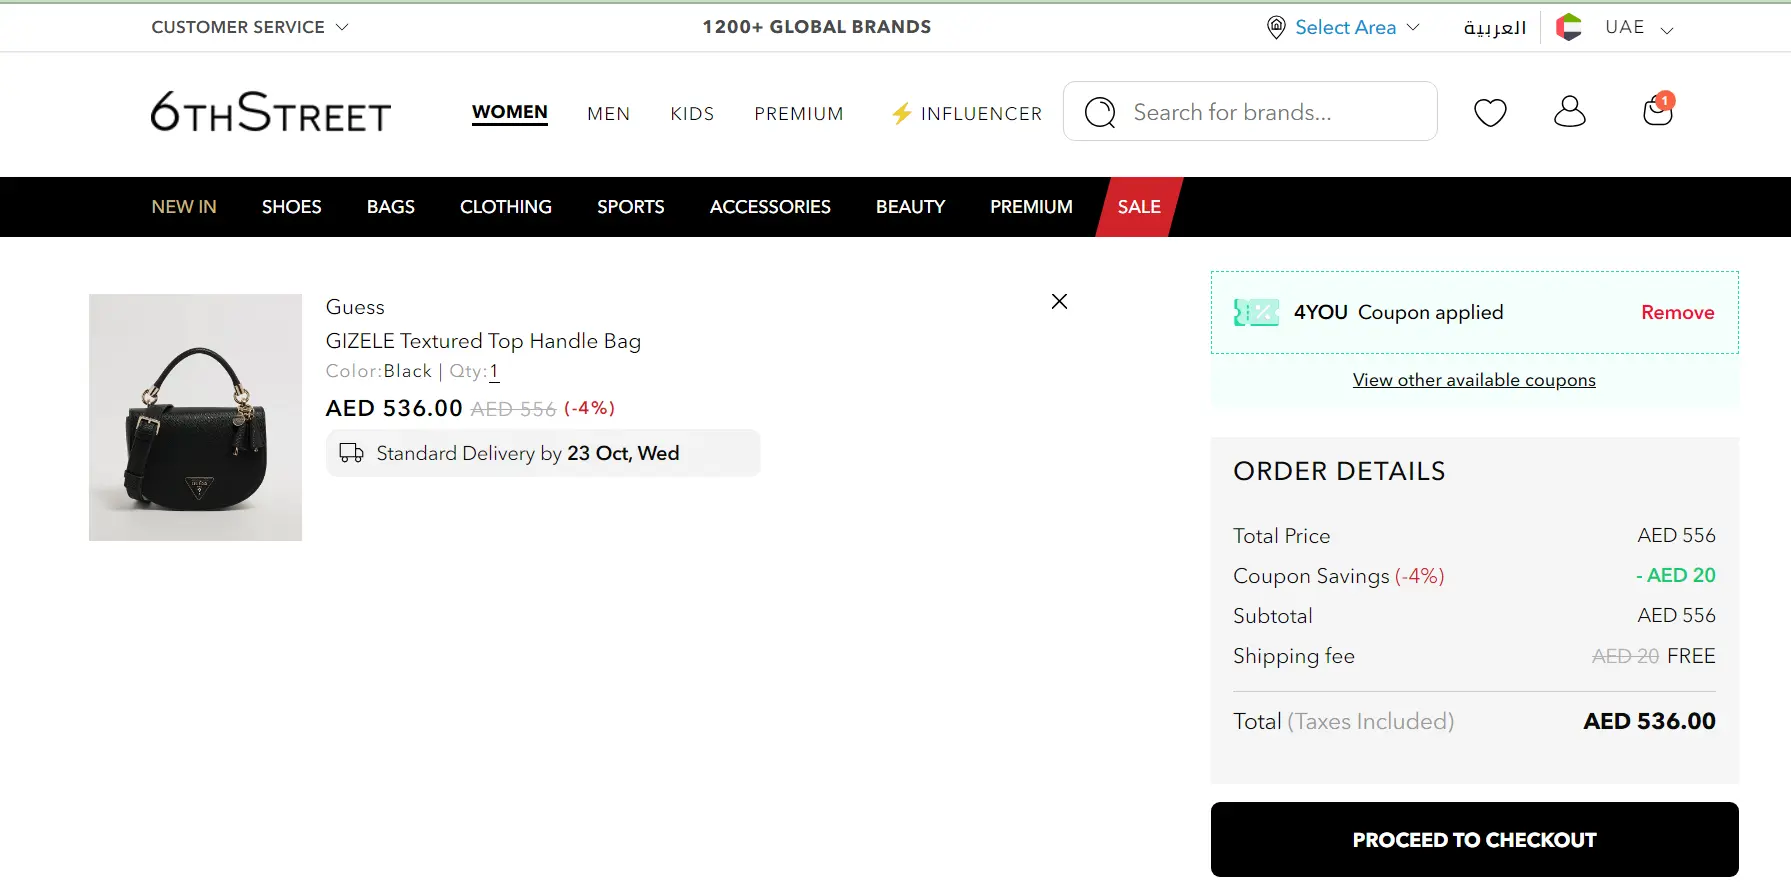
Task: Open the UAE country dropdown
Action: pyautogui.click(x=1638, y=27)
